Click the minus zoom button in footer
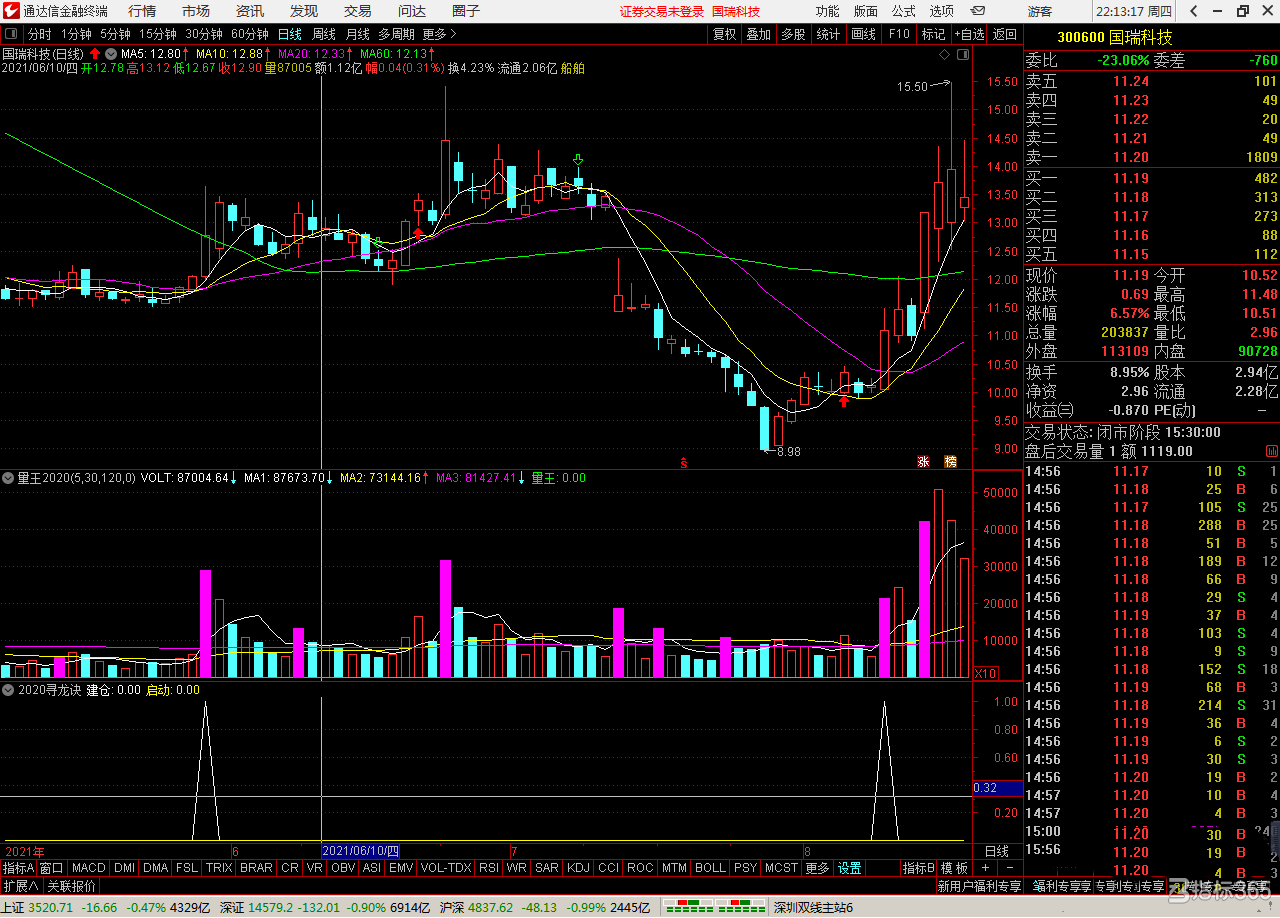 pyautogui.click(x=1009, y=867)
